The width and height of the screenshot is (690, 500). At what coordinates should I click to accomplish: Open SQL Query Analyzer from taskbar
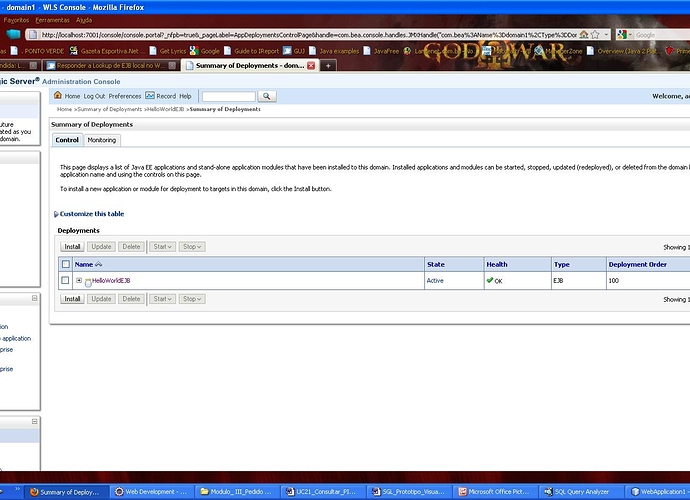[x=580, y=492]
